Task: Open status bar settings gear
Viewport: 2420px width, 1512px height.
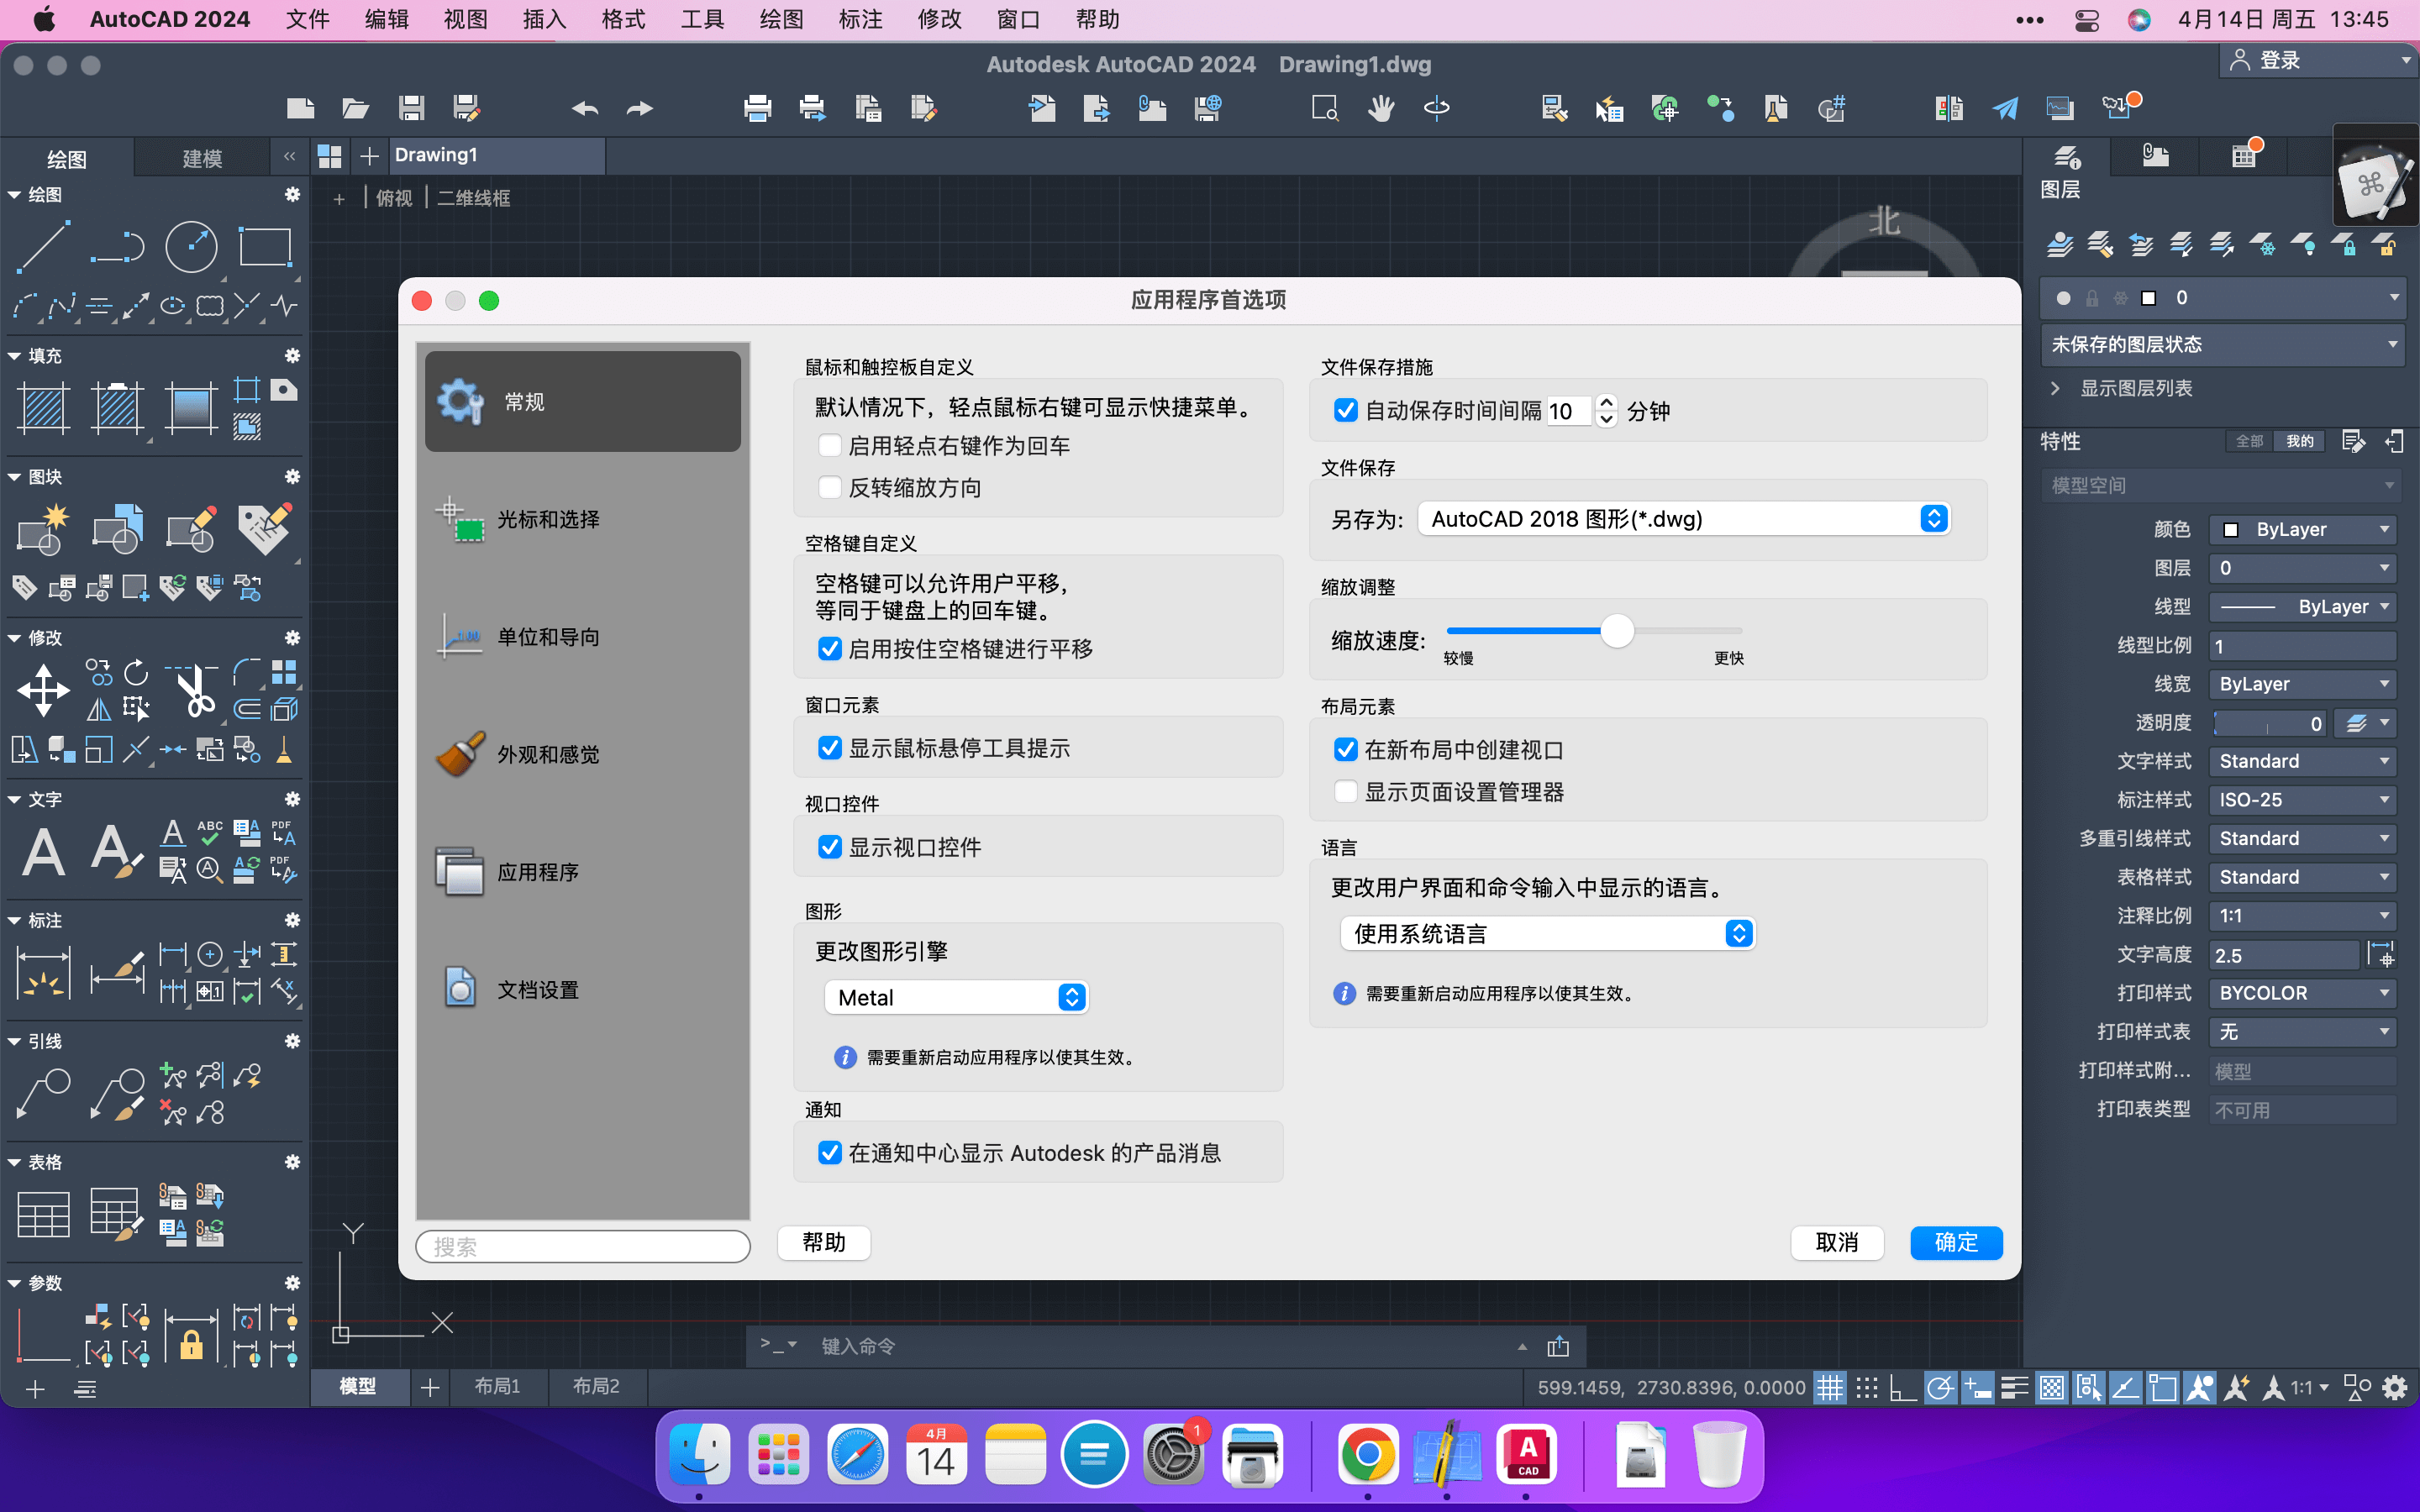Action: 2395,1387
